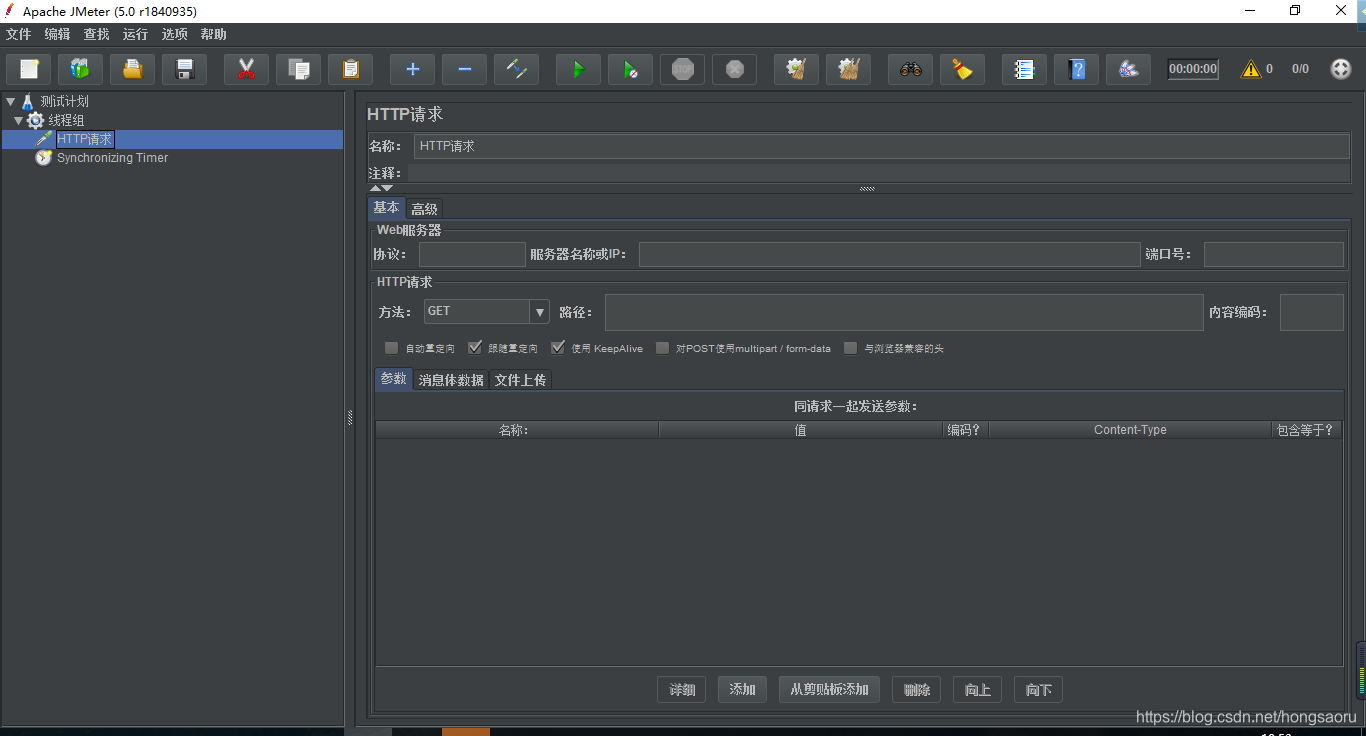1366x736 pixels.
Task: Toggle 跟随重定向 checkbox
Action: tap(475, 348)
